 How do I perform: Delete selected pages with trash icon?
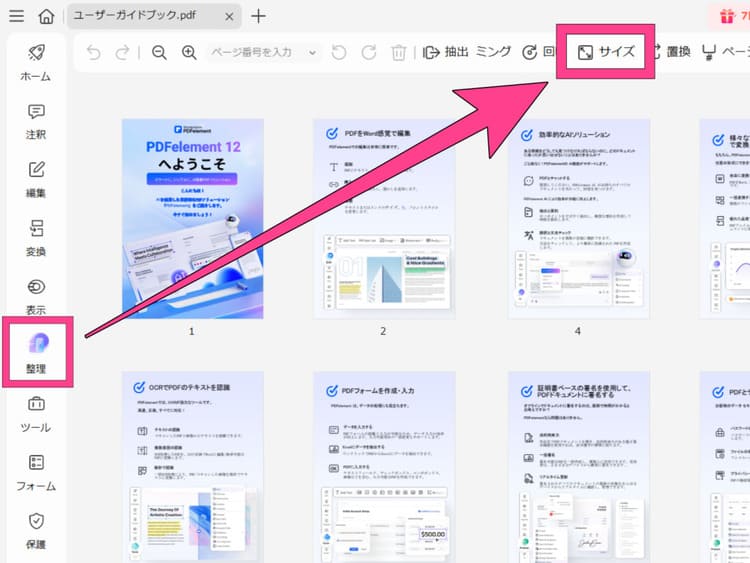[x=398, y=52]
